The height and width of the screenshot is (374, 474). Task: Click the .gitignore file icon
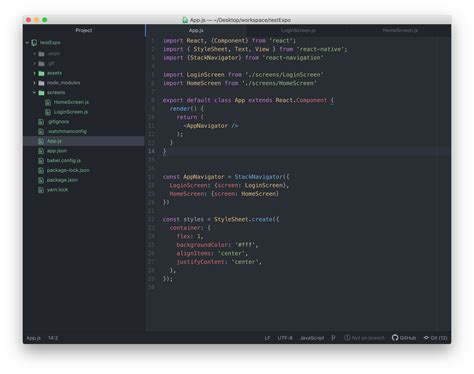tap(41, 122)
